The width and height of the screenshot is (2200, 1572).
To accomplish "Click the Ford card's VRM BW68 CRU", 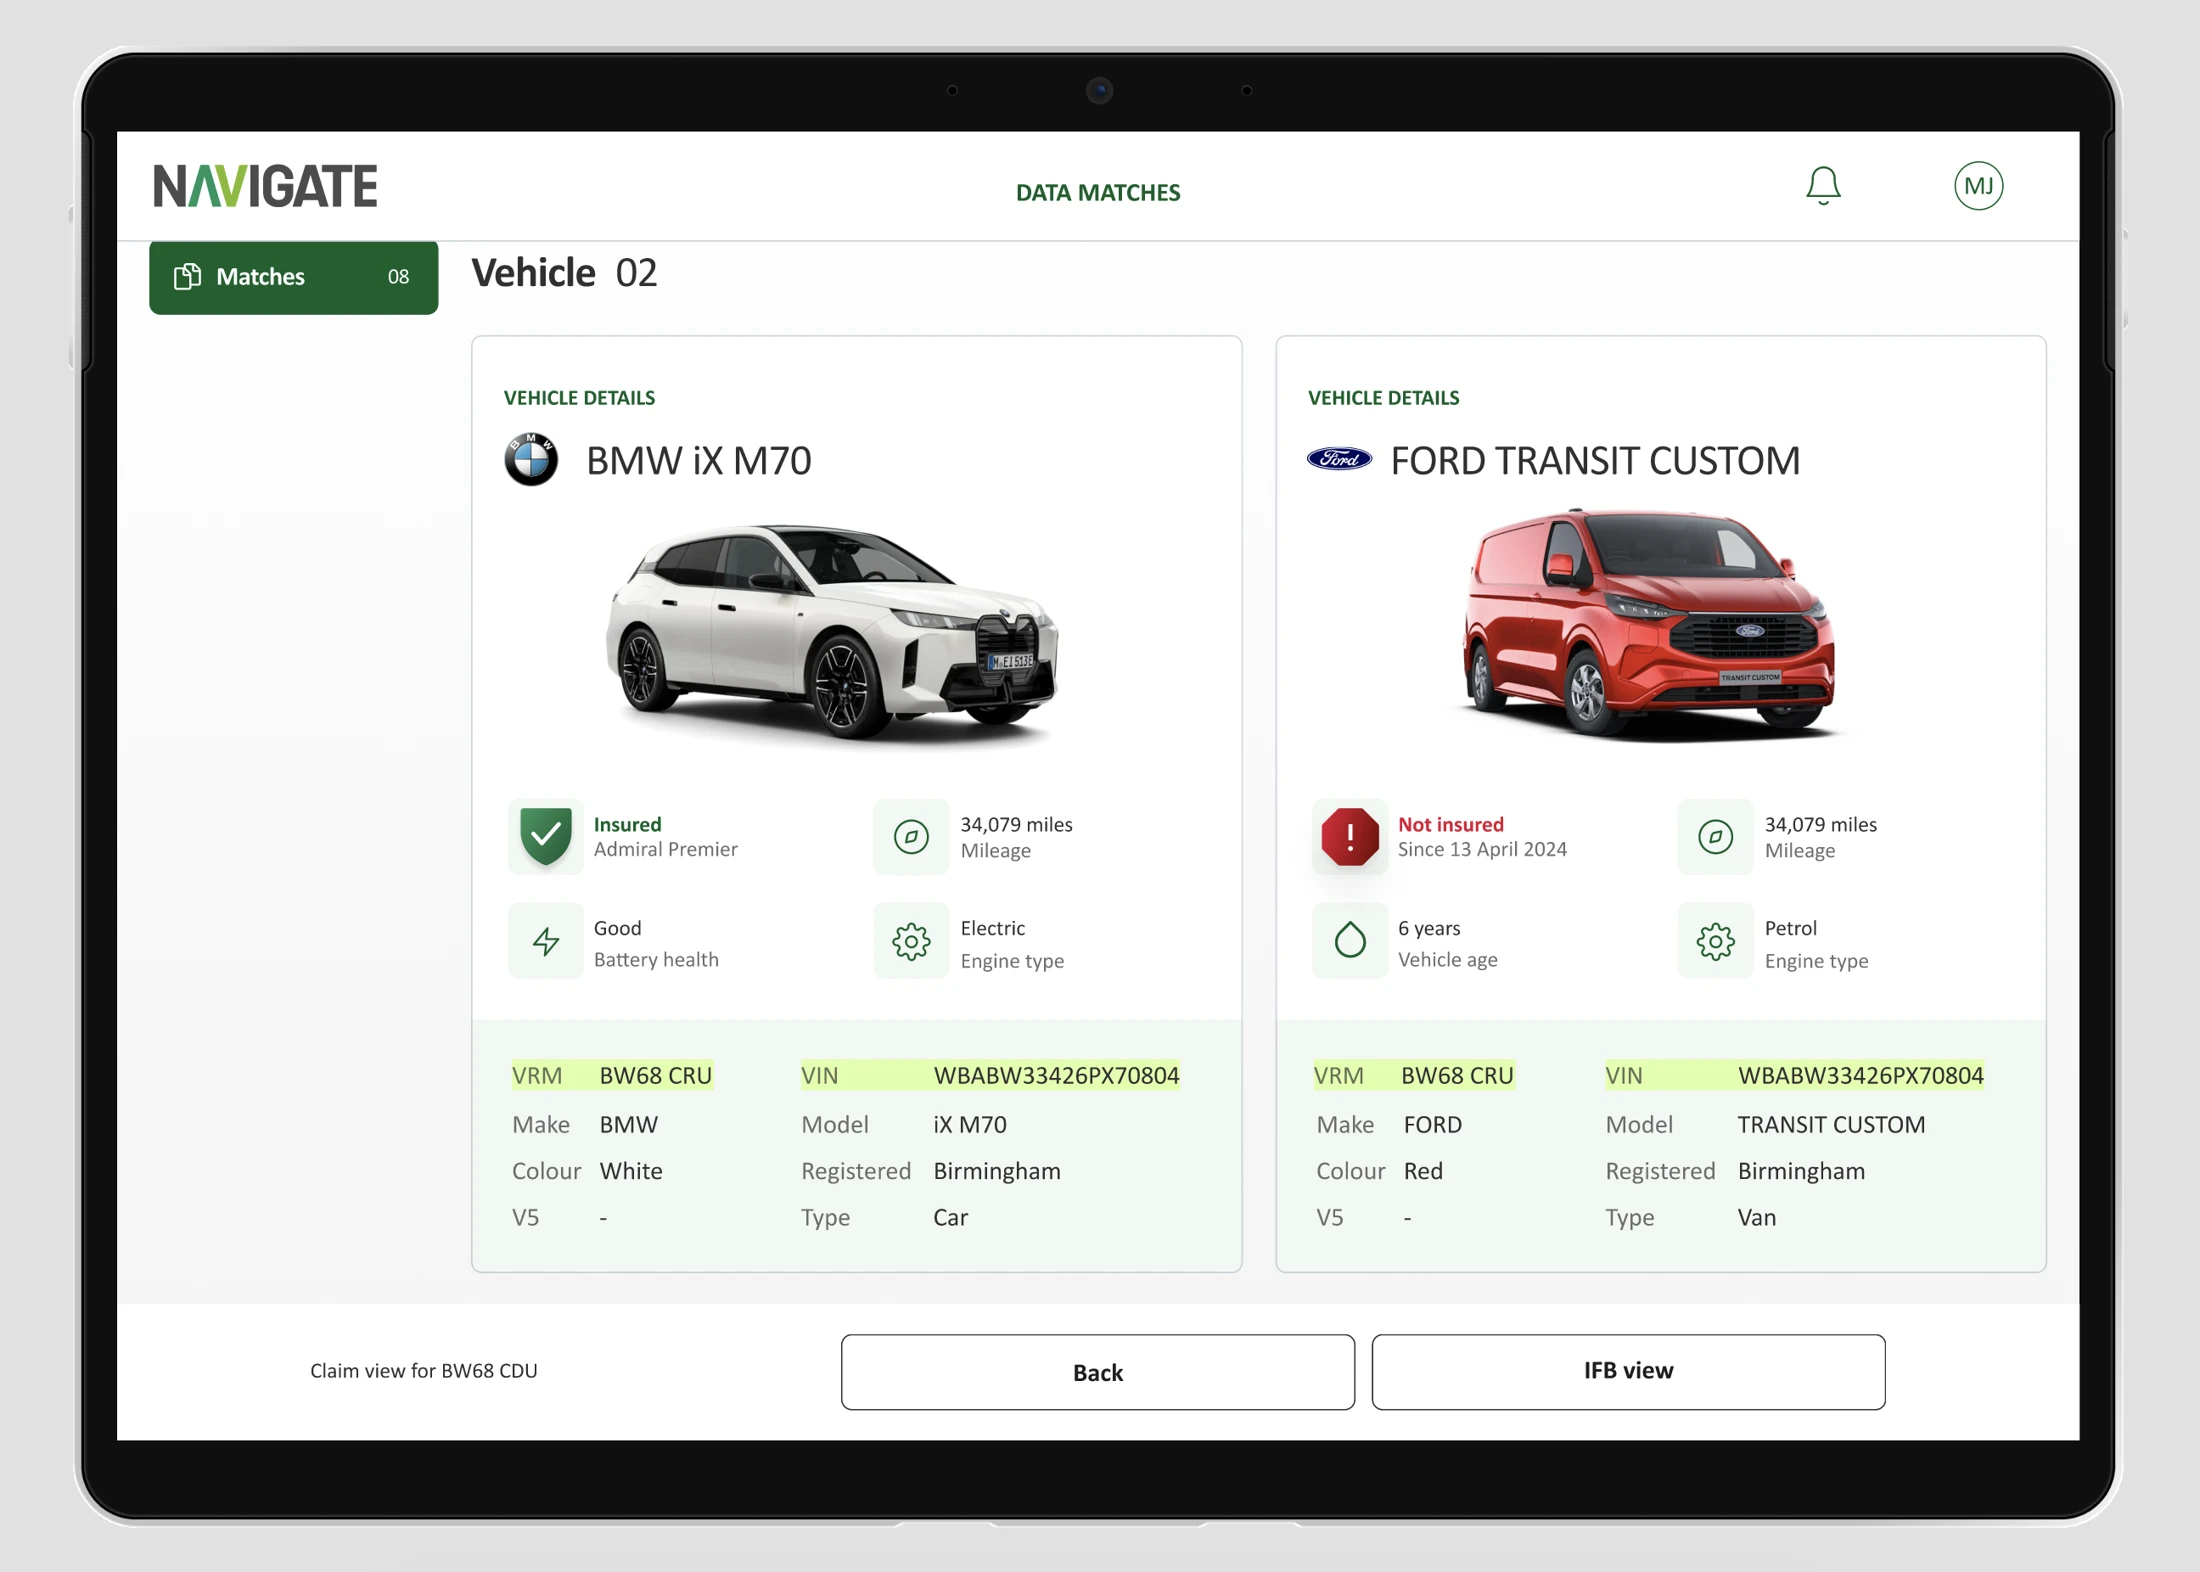I will 1414,1075.
